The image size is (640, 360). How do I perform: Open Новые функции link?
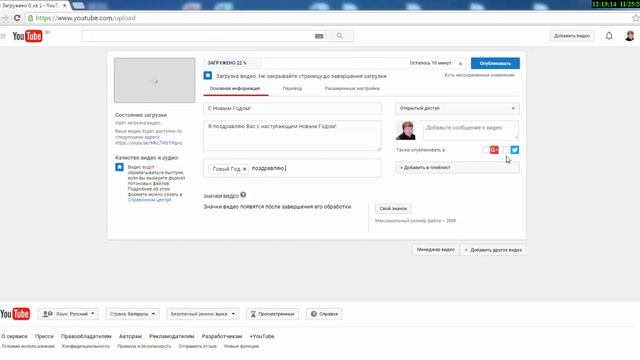[x=241, y=346]
